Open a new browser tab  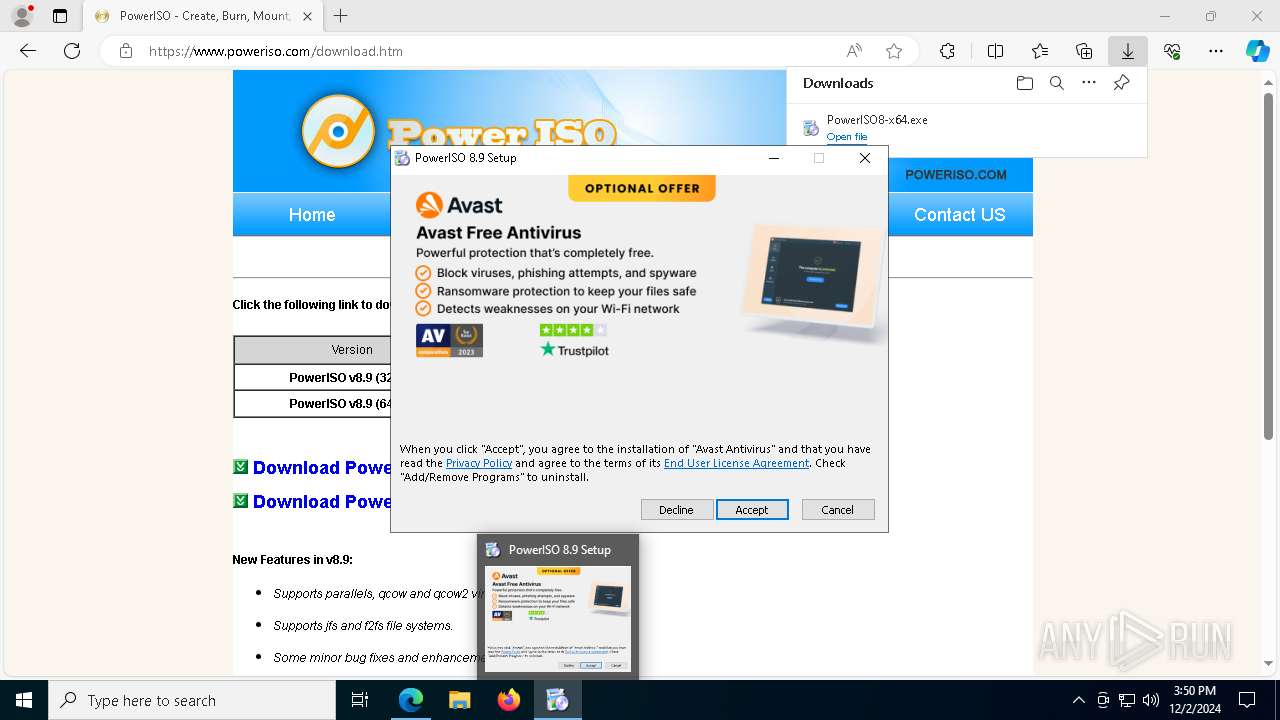click(x=341, y=16)
